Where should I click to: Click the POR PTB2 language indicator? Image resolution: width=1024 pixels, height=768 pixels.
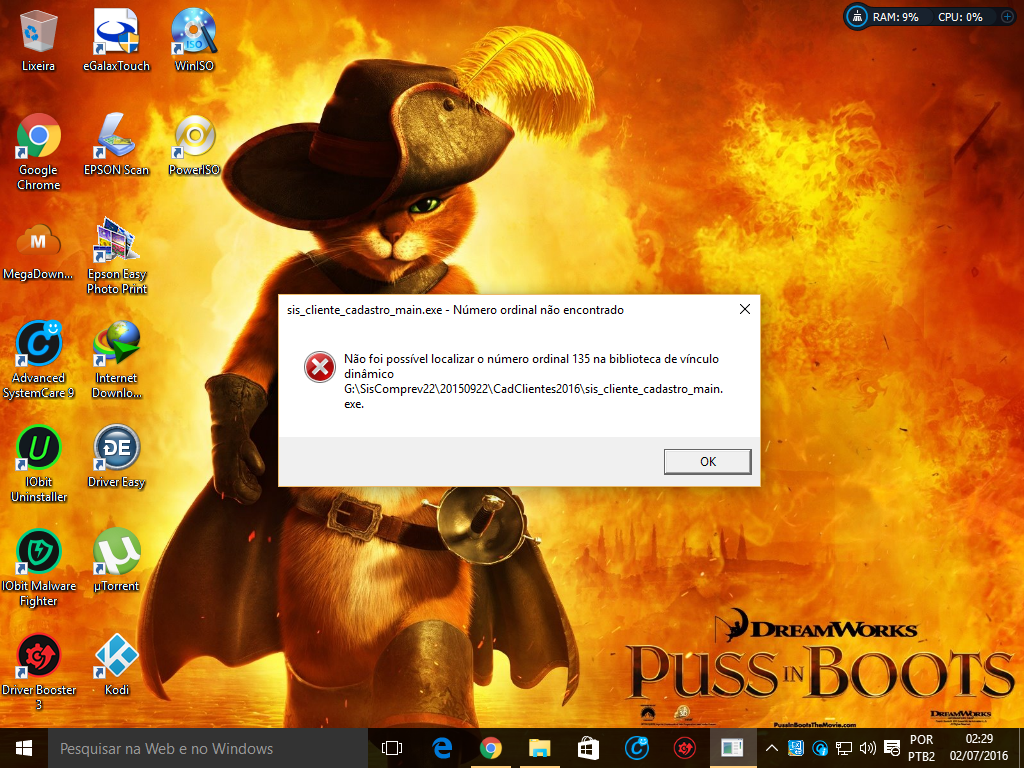921,748
